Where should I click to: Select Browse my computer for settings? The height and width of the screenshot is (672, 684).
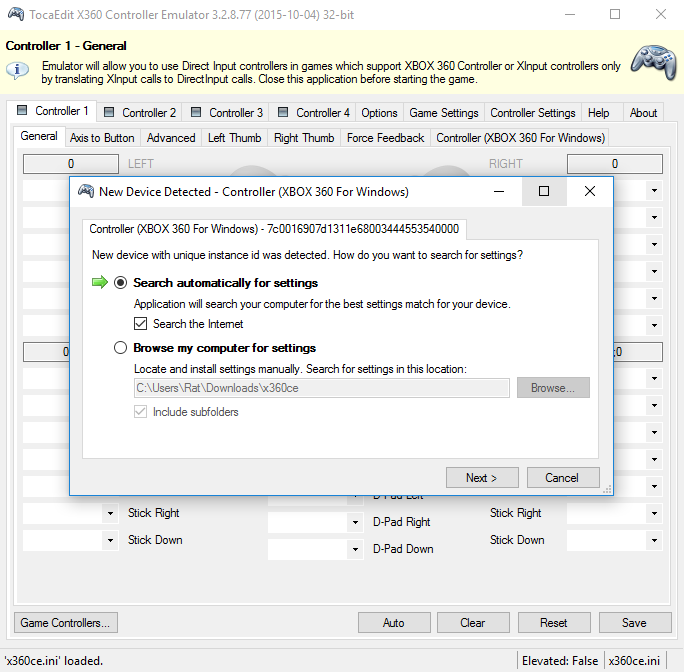(x=121, y=348)
